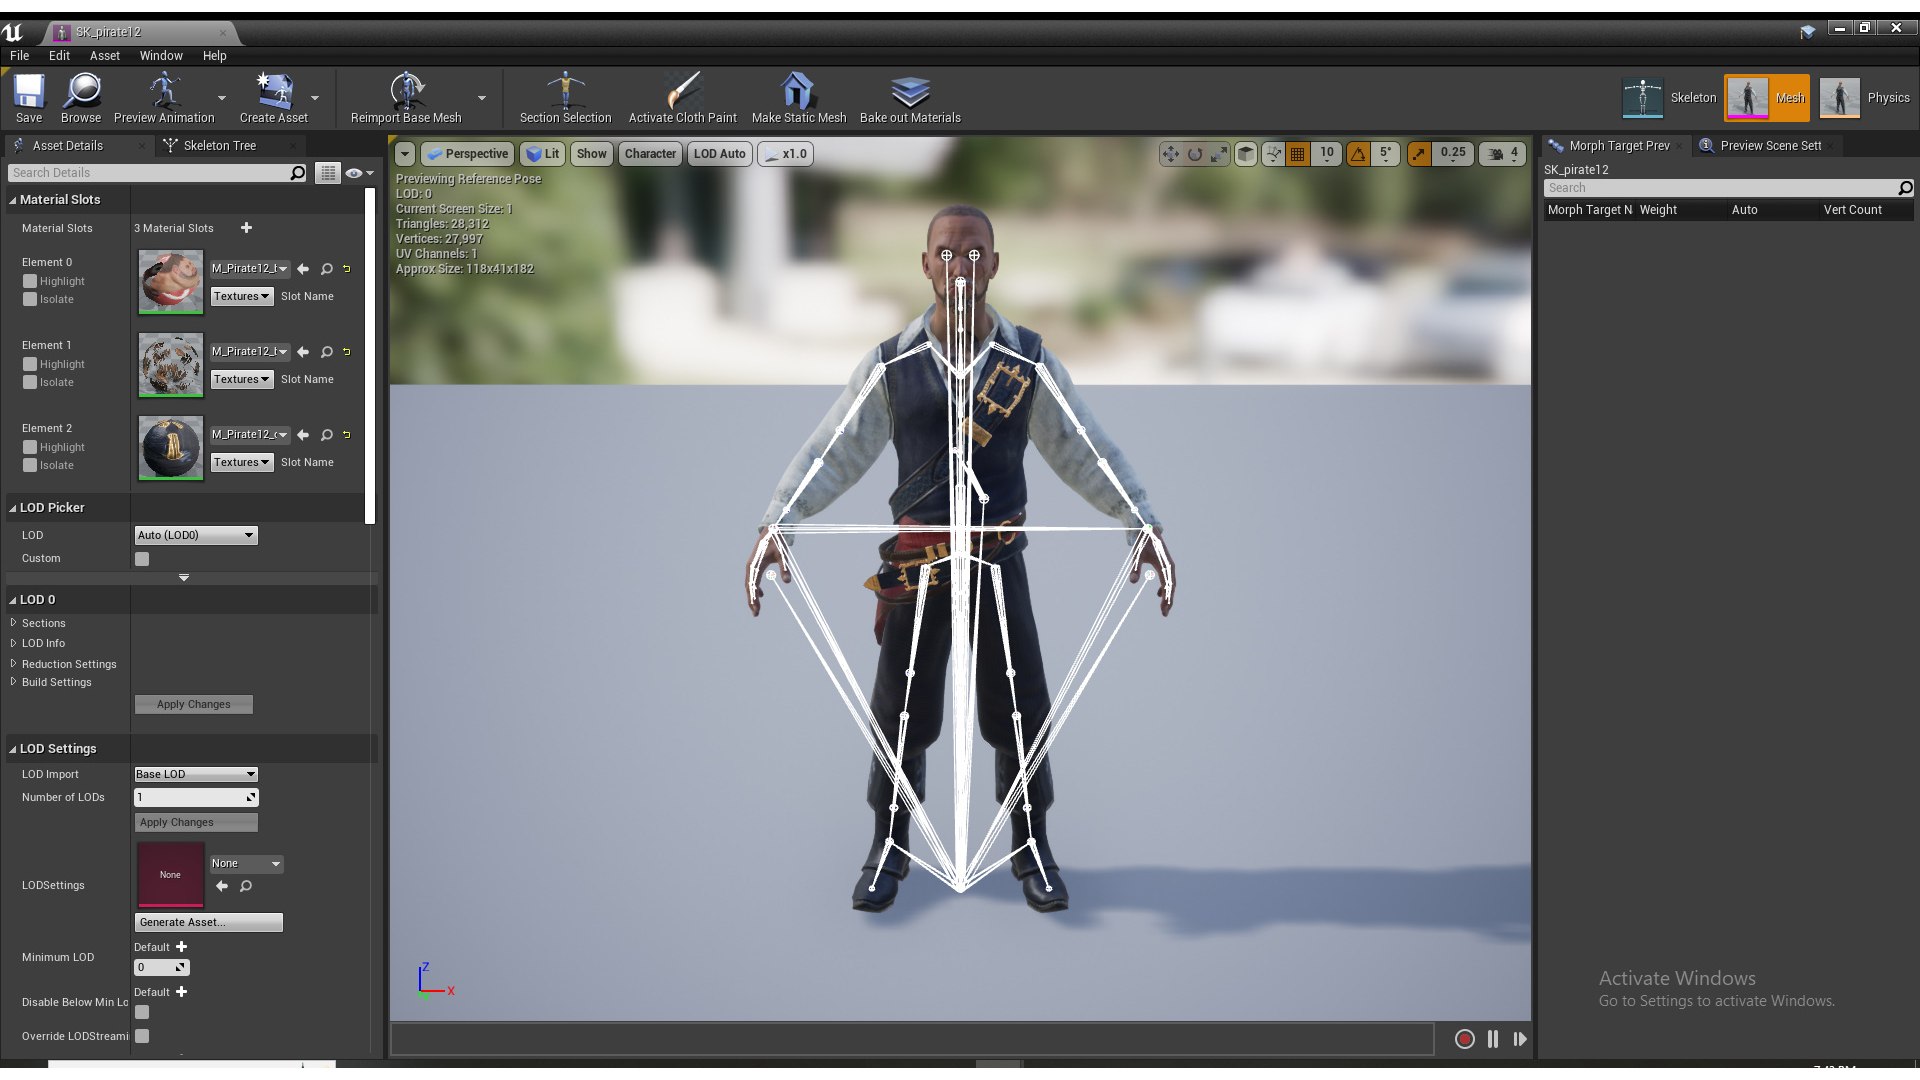Reset Element 2 material to default
The width and height of the screenshot is (1920, 1080).
click(347, 435)
